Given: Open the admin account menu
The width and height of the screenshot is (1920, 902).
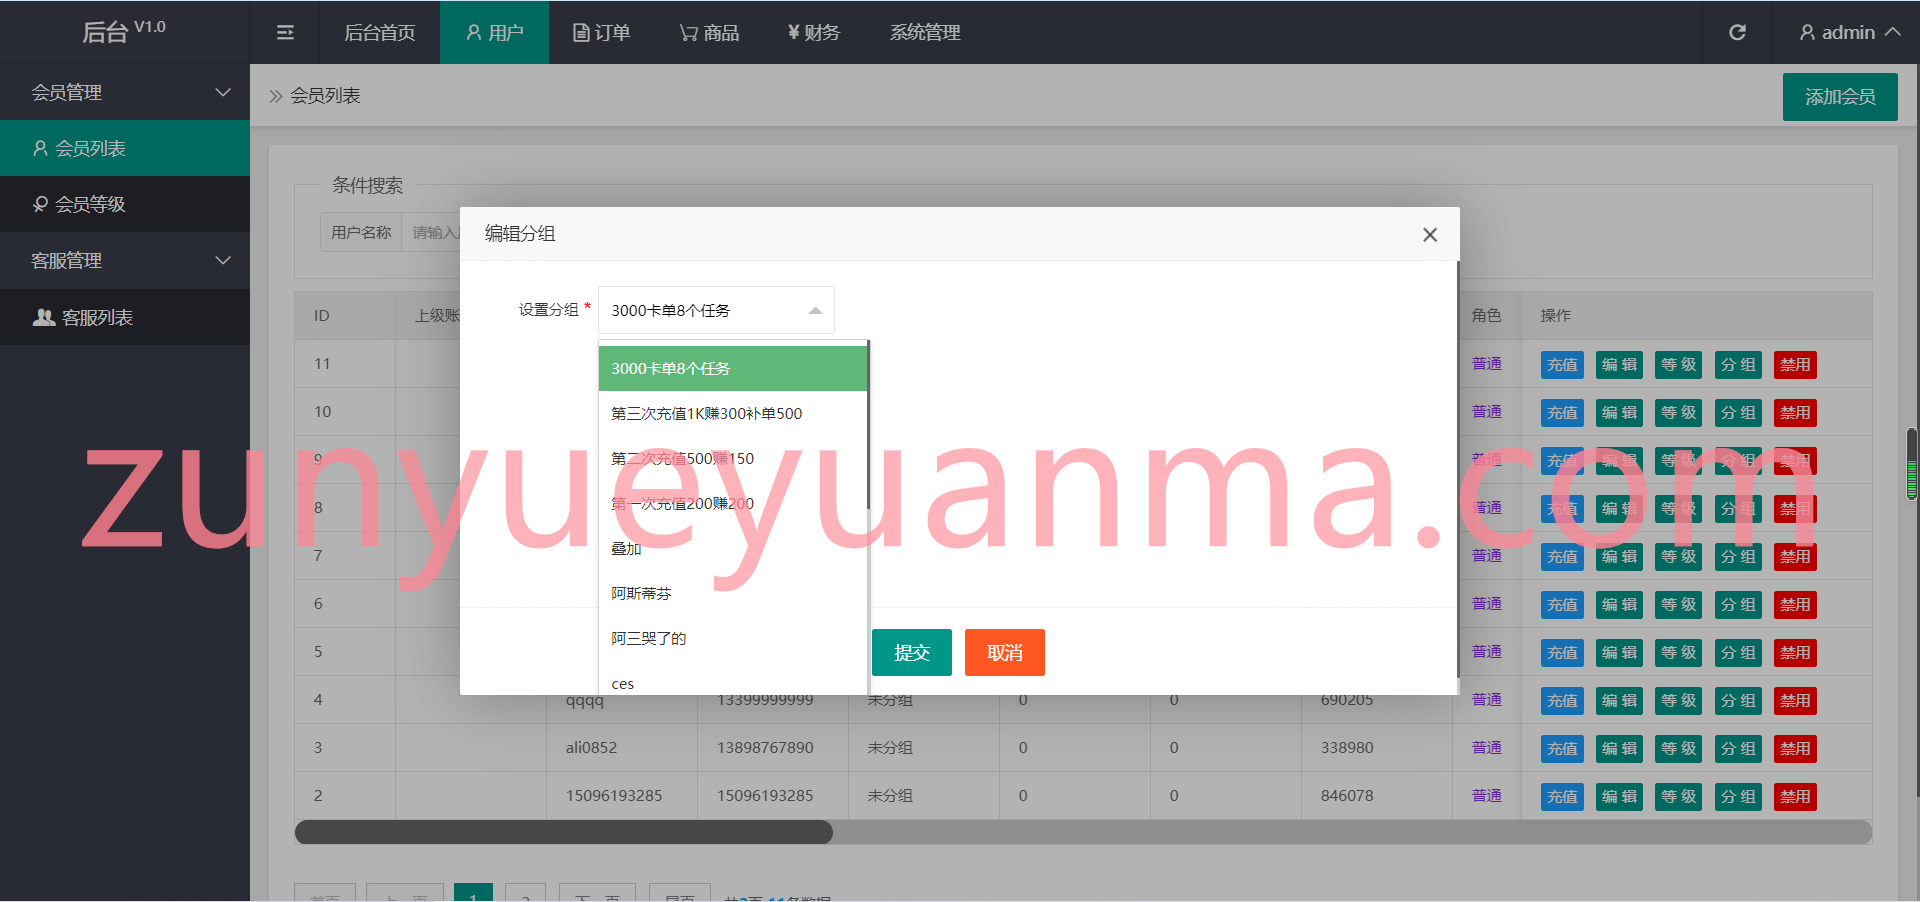Looking at the screenshot, I should click(1850, 33).
